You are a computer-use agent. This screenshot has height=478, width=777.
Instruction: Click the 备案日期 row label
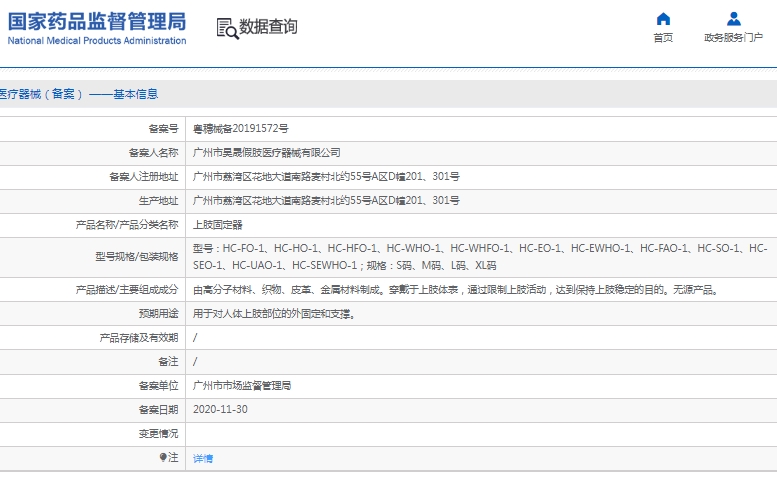[x=158, y=410]
